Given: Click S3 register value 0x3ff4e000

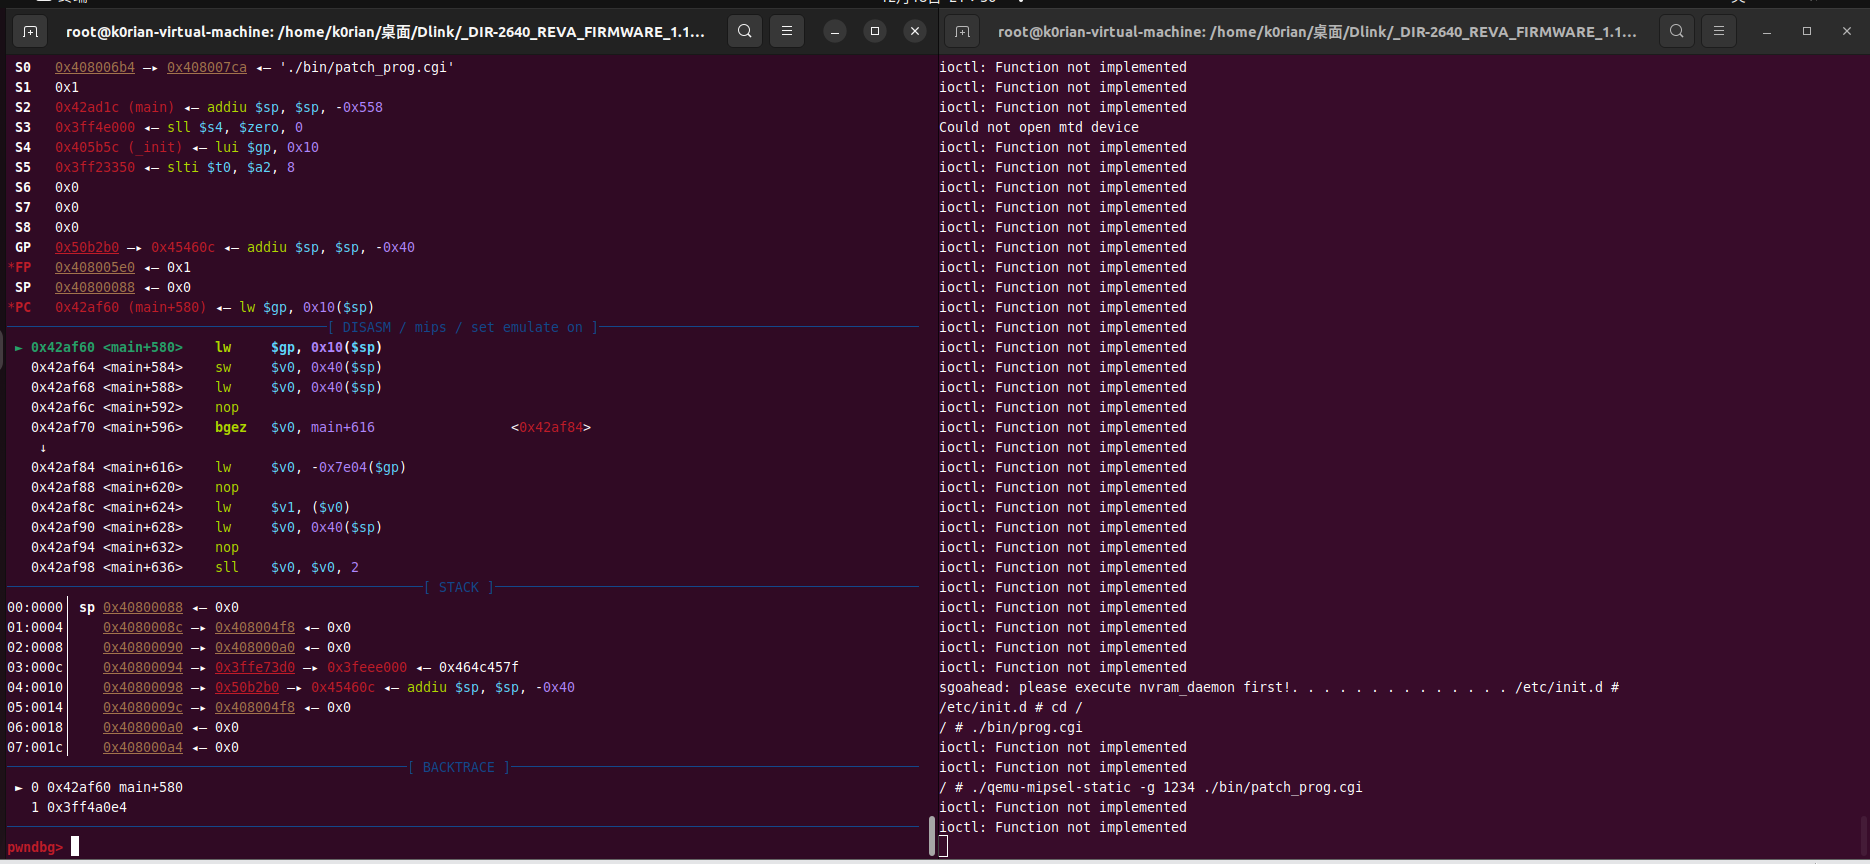Looking at the screenshot, I should pyautogui.click(x=95, y=127).
